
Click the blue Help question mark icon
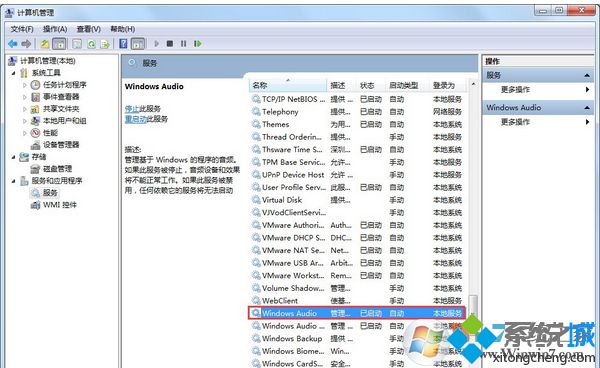123,44
